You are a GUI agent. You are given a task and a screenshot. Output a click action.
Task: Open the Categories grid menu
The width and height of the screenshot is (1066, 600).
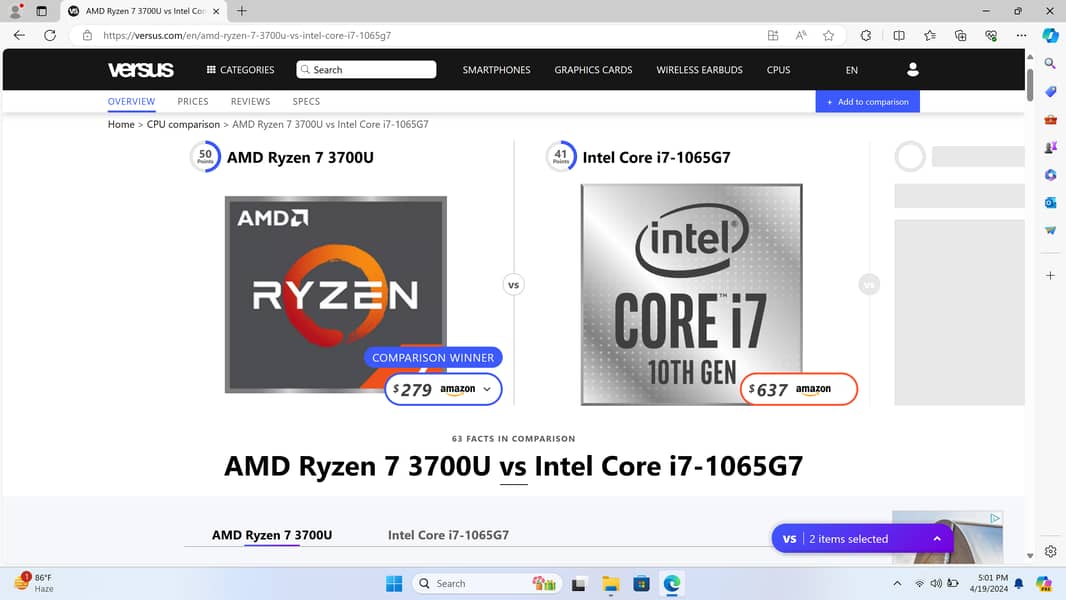[x=241, y=69]
